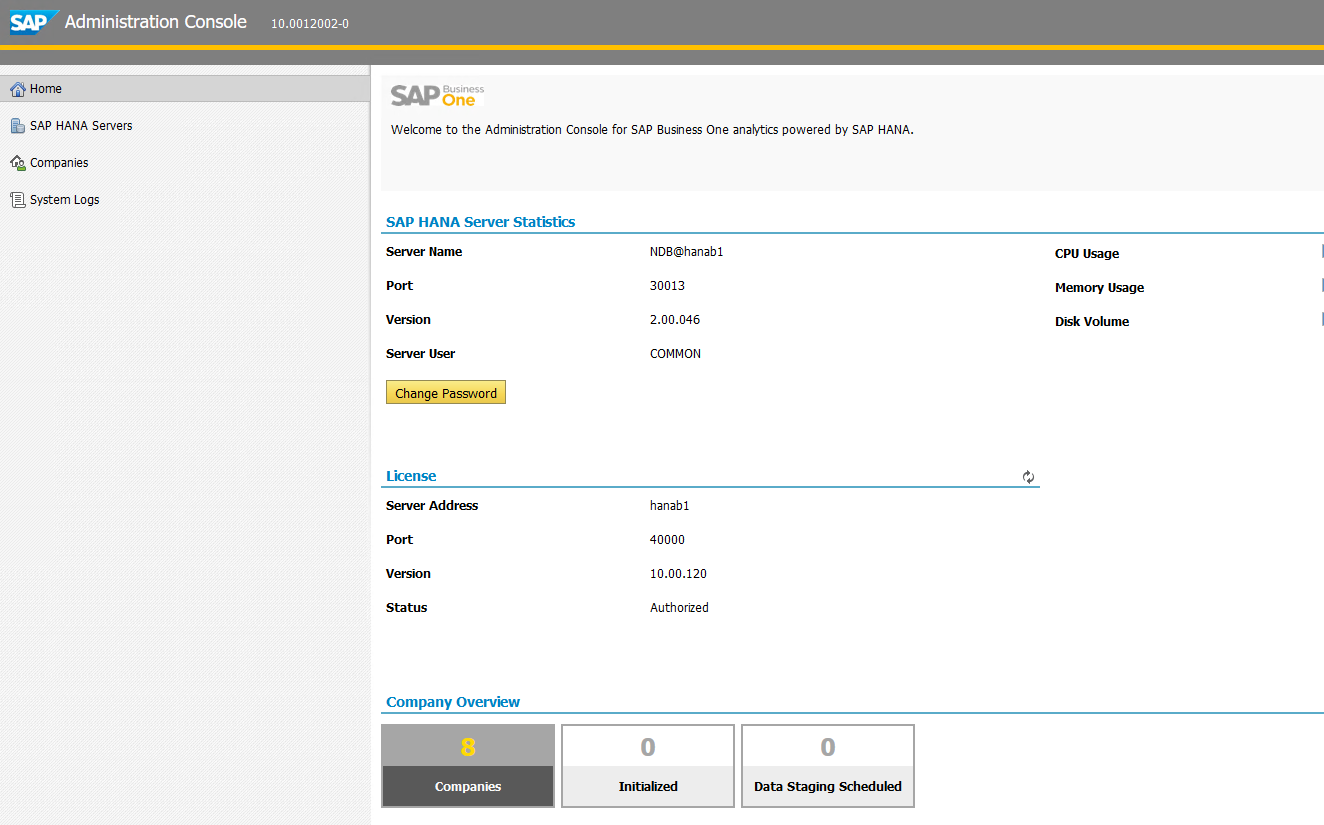Click the Companies sidebar icon

pos(17,163)
